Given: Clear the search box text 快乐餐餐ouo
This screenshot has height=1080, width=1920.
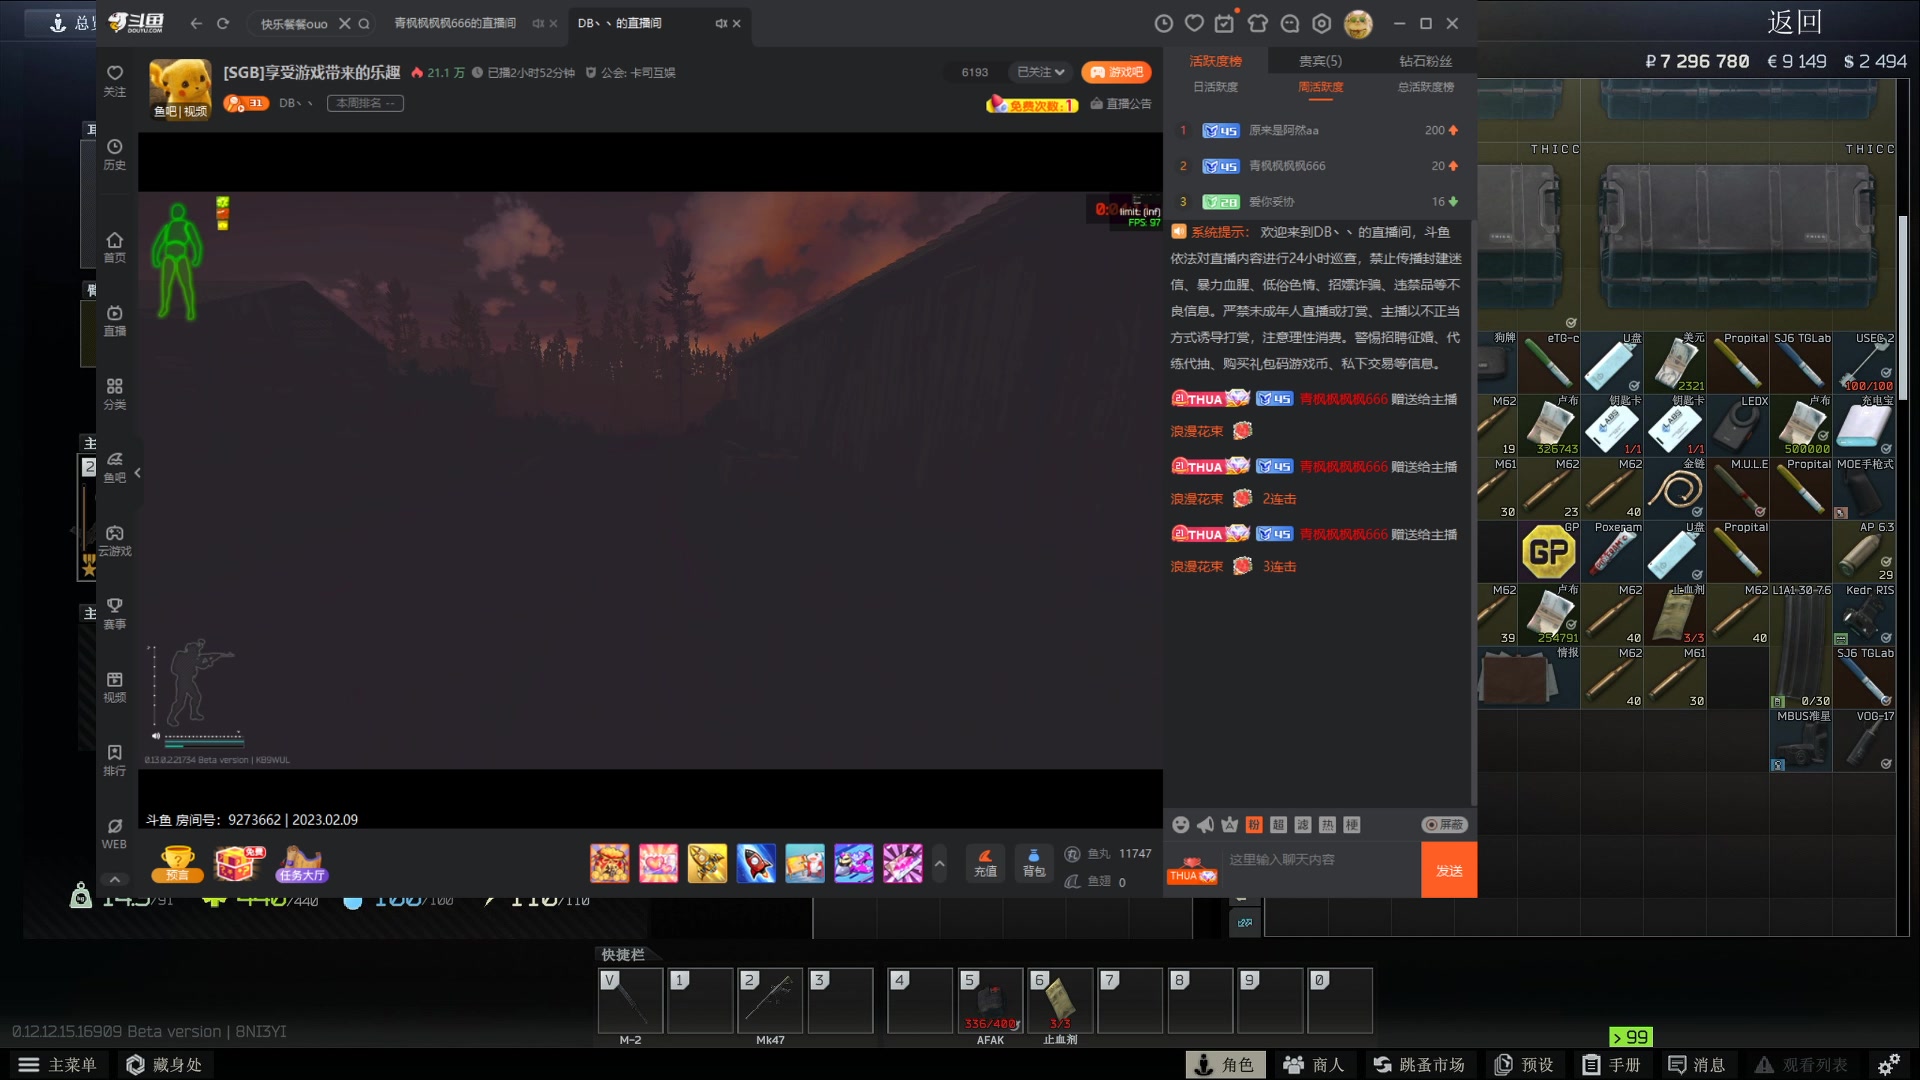Looking at the screenshot, I should (x=344, y=23).
